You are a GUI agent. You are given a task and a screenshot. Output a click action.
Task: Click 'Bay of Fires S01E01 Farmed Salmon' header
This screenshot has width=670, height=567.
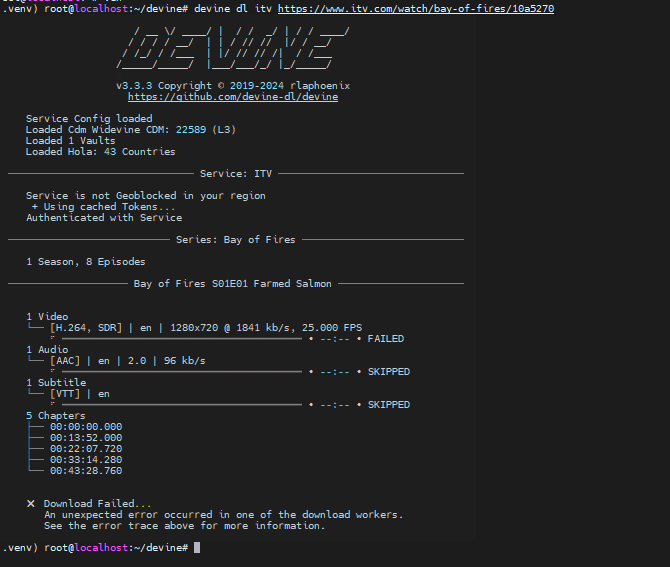[x=232, y=284]
